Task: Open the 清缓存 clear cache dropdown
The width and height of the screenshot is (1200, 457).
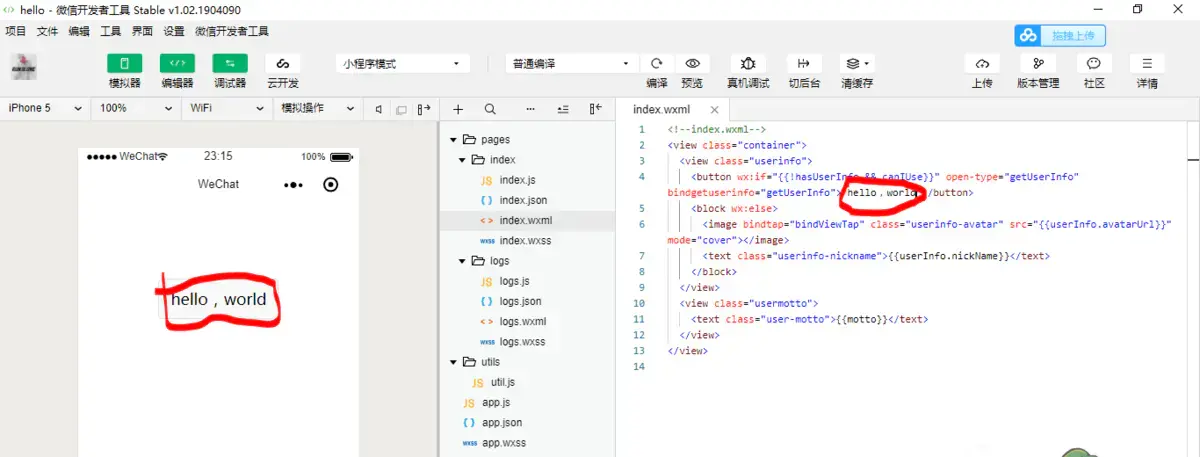Action: [x=856, y=63]
